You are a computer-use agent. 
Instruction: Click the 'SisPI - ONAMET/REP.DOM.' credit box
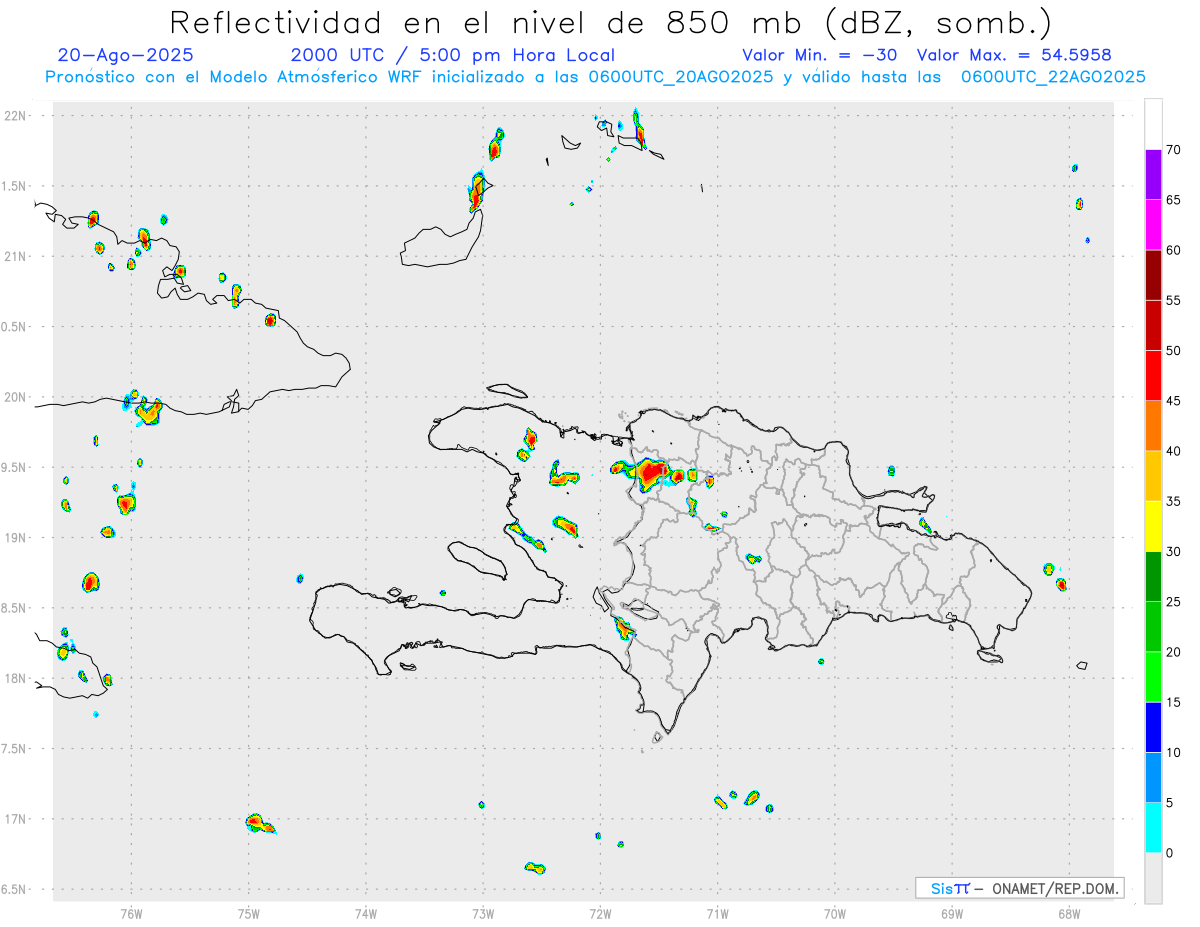click(x=1019, y=888)
